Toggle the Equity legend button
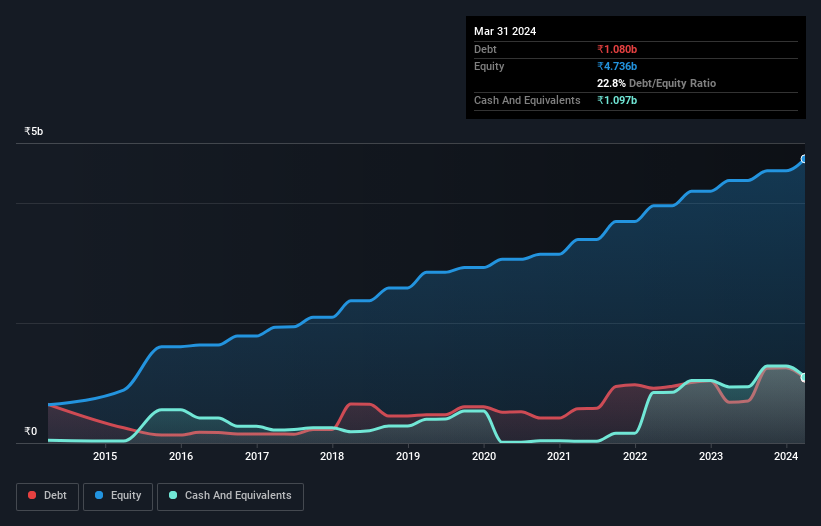 (x=118, y=496)
